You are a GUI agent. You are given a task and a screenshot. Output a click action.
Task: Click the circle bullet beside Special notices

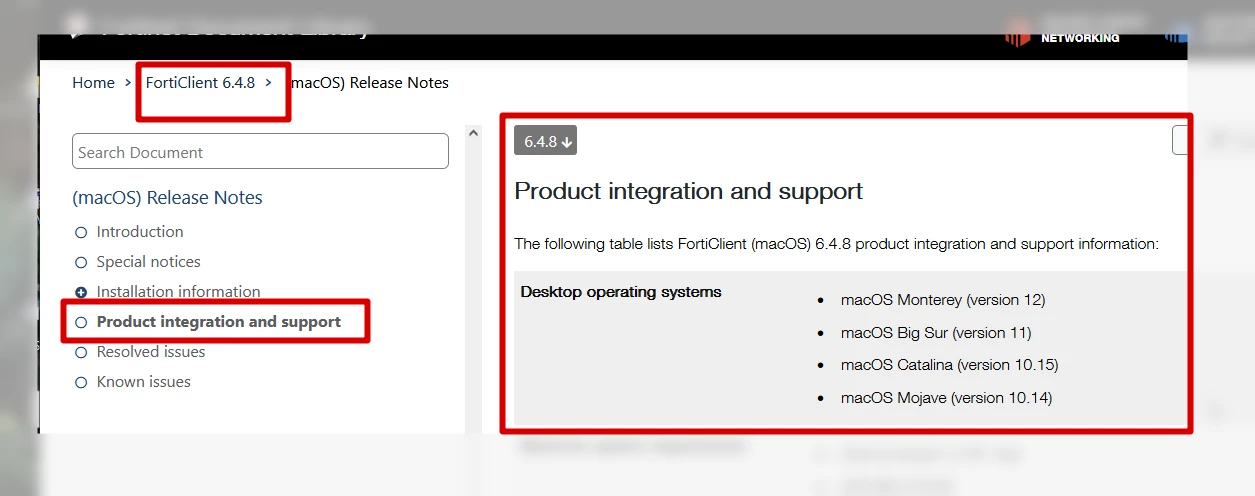pos(81,262)
